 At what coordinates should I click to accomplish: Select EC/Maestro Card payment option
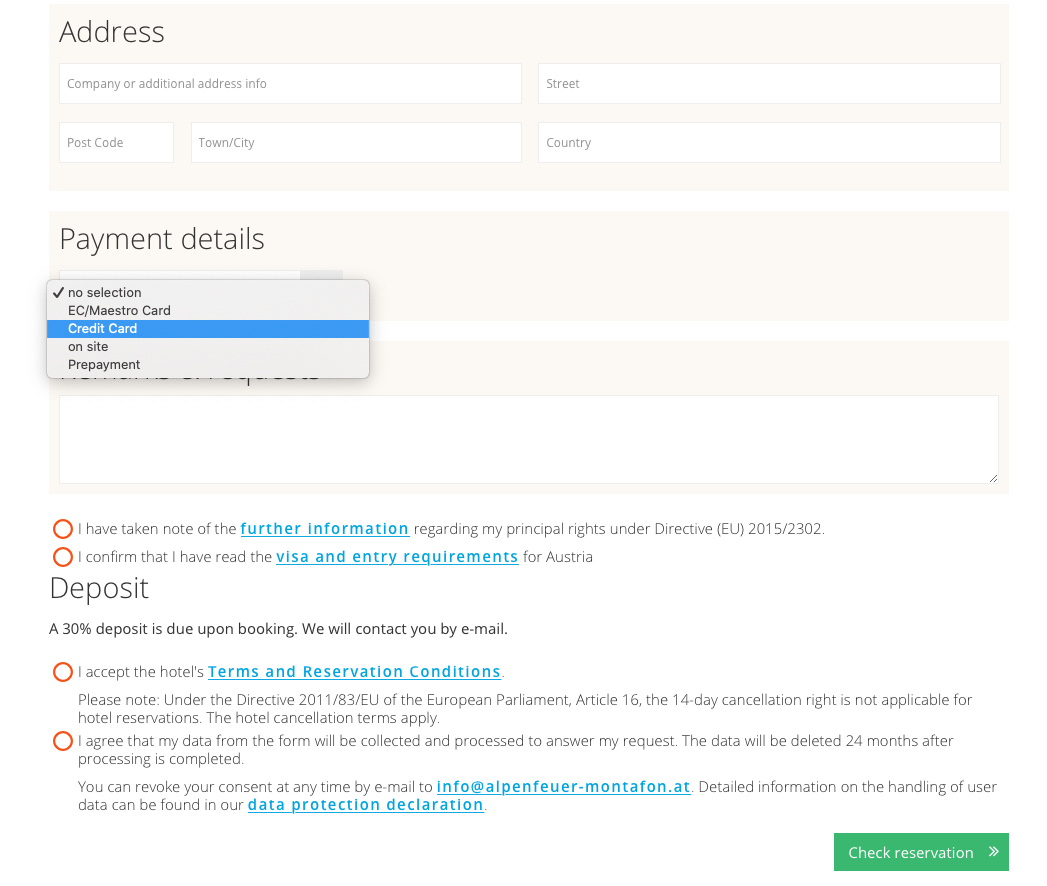click(x=119, y=311)
